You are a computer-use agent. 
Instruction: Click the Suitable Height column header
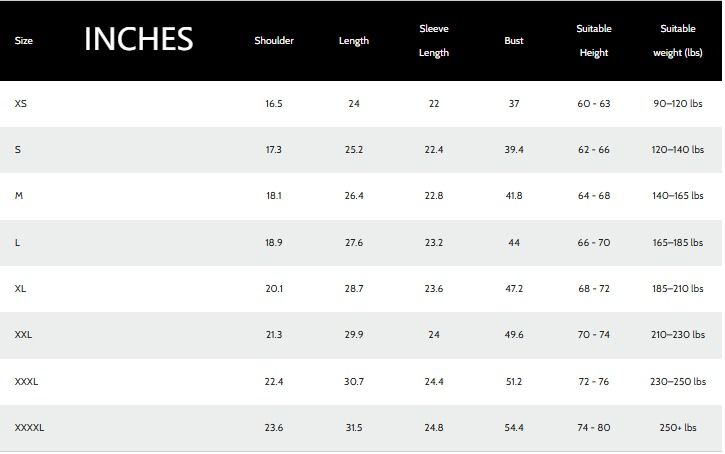click(x=594, y=41)
